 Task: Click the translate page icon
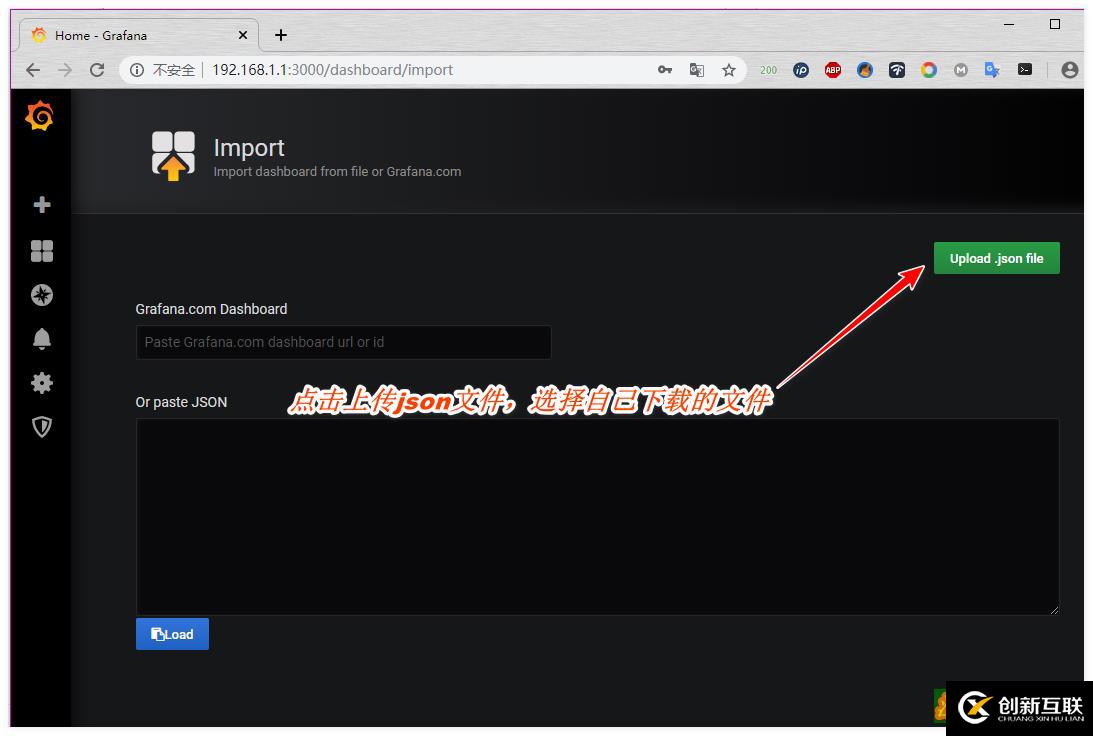696,70
